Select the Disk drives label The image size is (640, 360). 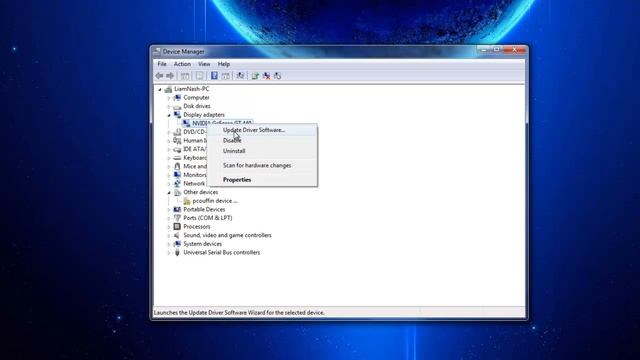coord(197,106)
